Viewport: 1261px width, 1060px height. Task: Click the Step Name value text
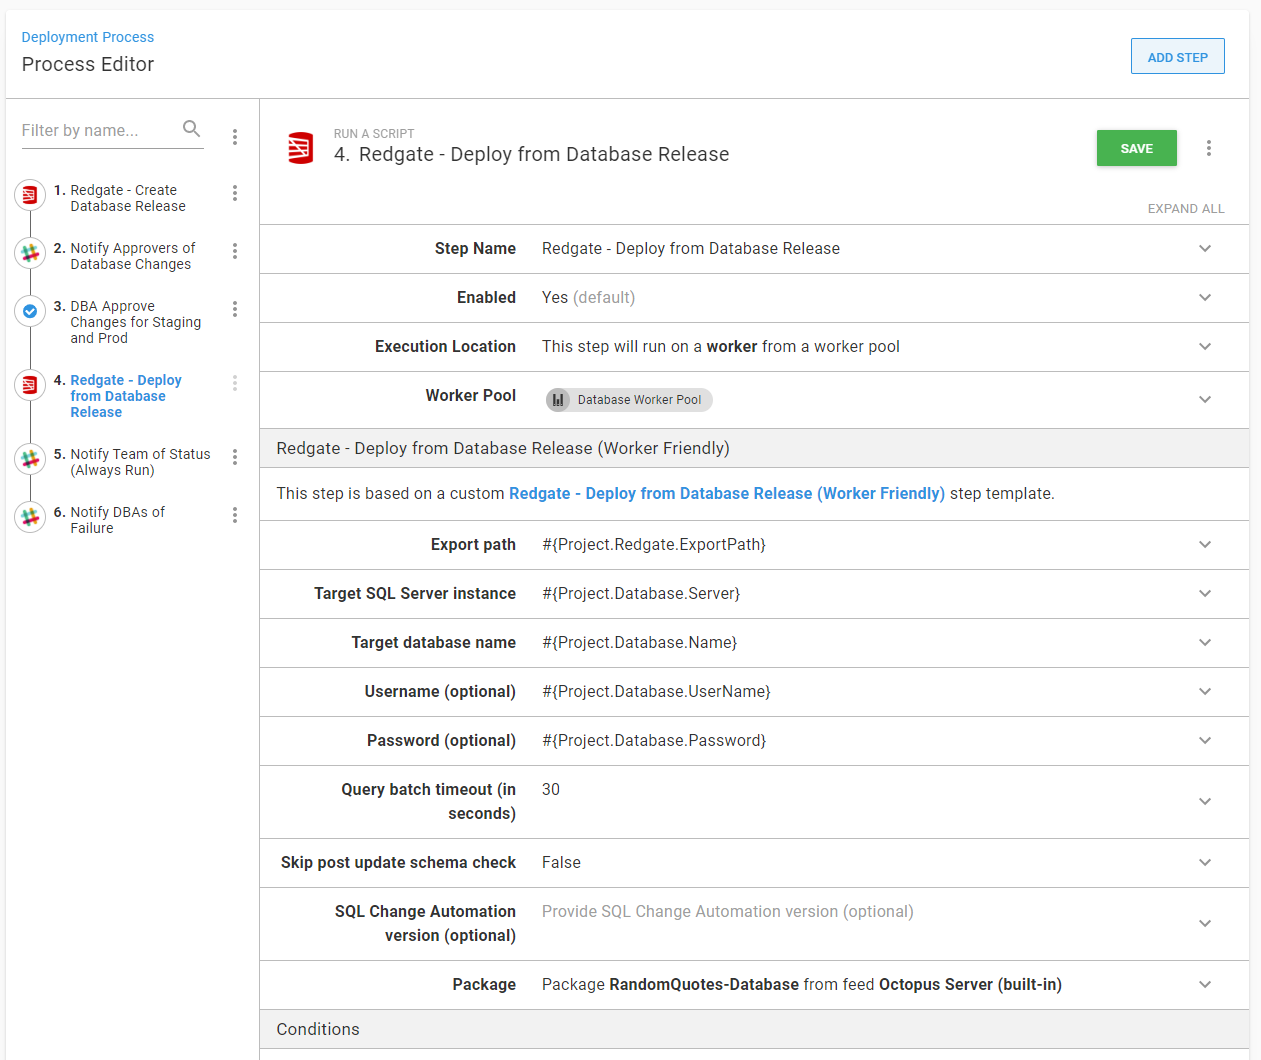coord(691,249)
